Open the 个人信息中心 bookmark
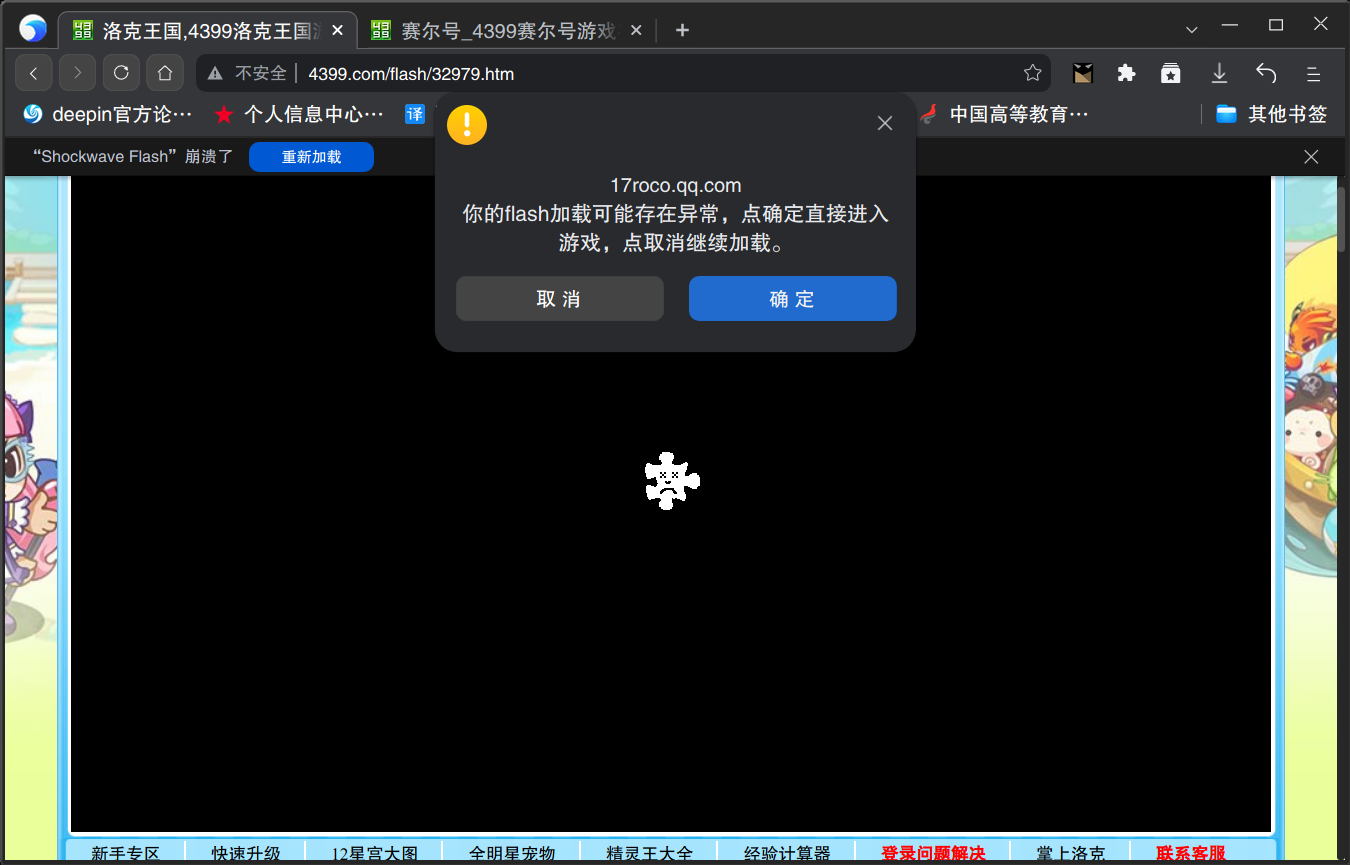Screen dimensions: 1350x865 point(300,114)
